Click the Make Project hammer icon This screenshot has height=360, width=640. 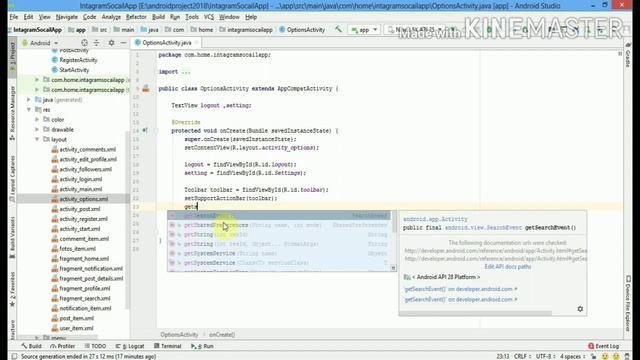point(338,29)
